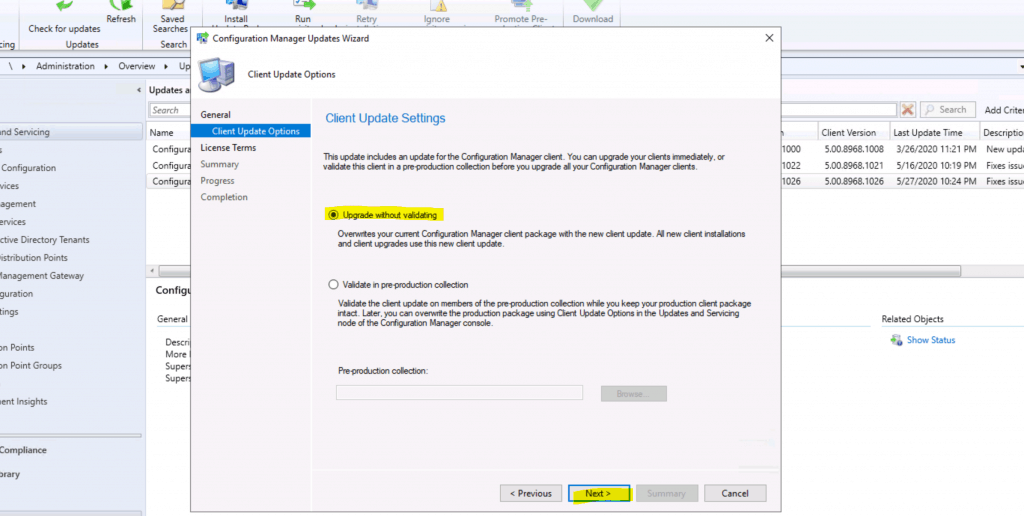Collapse the navigation pane with the arrow

click(x=138, y=89)
